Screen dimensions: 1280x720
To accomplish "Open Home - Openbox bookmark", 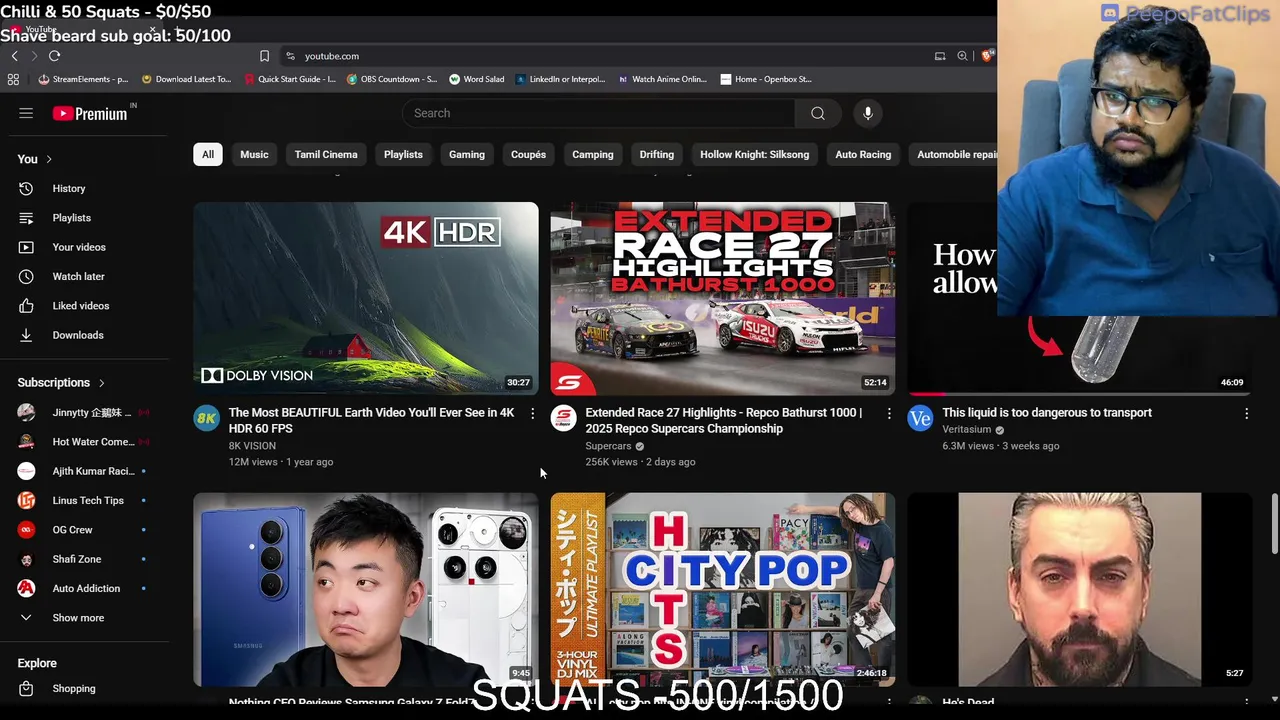I will coord(766,79).
